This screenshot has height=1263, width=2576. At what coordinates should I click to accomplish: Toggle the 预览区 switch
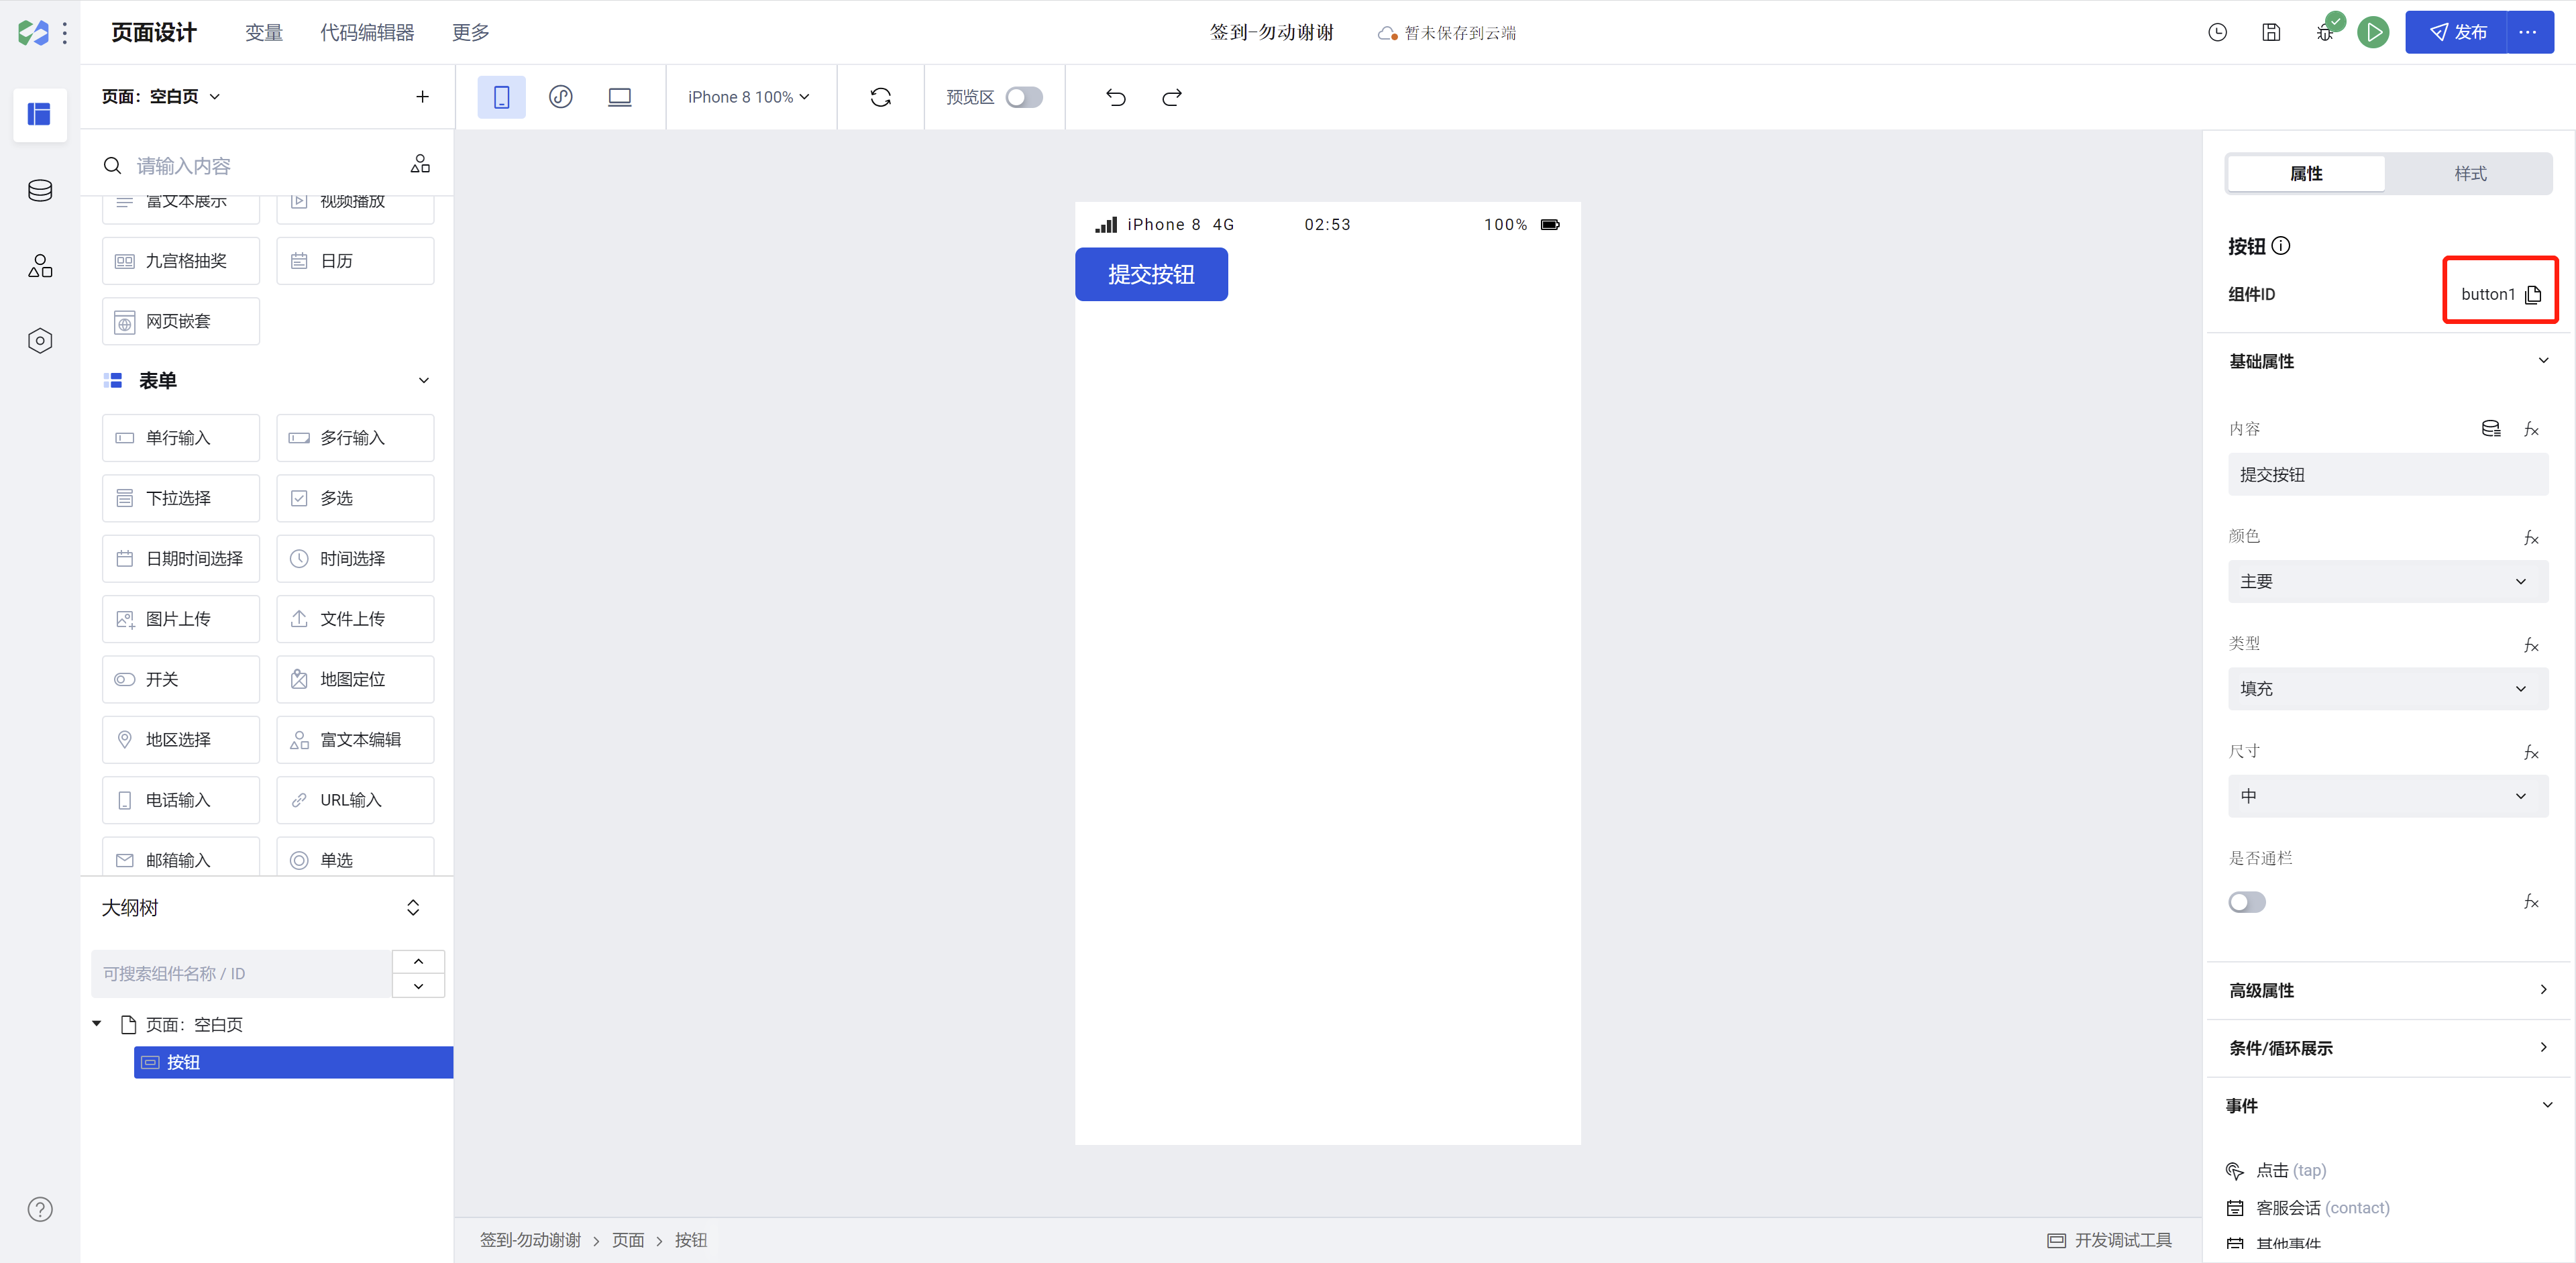pyautogui.click(x=1024, y=97)
